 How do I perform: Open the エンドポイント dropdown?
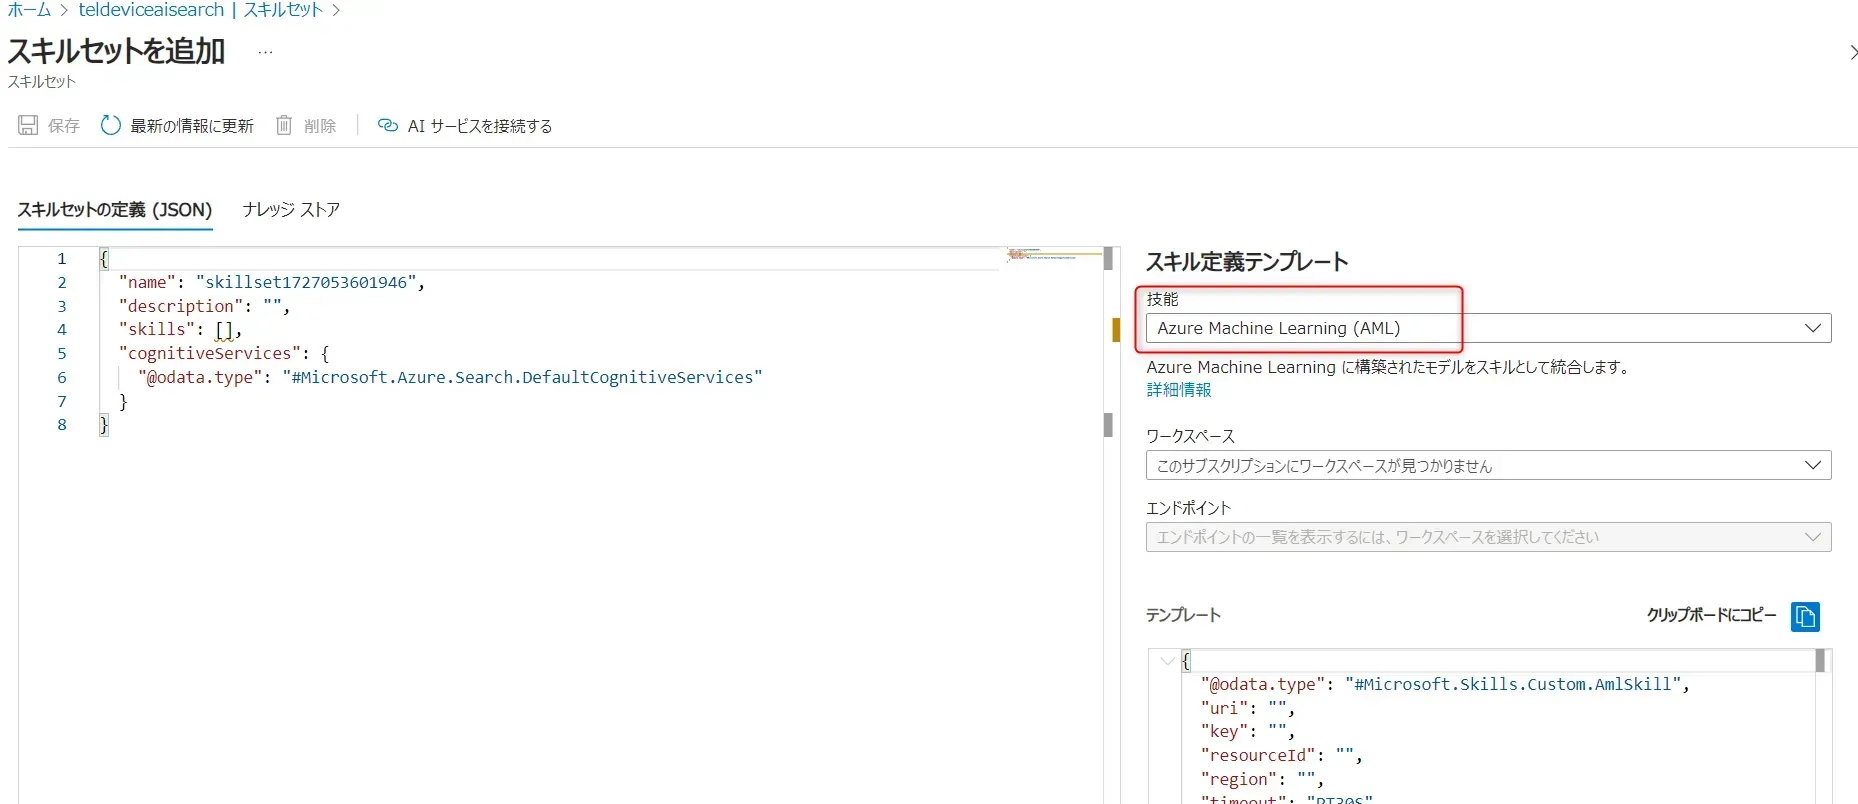click(x=1487, y=537)
